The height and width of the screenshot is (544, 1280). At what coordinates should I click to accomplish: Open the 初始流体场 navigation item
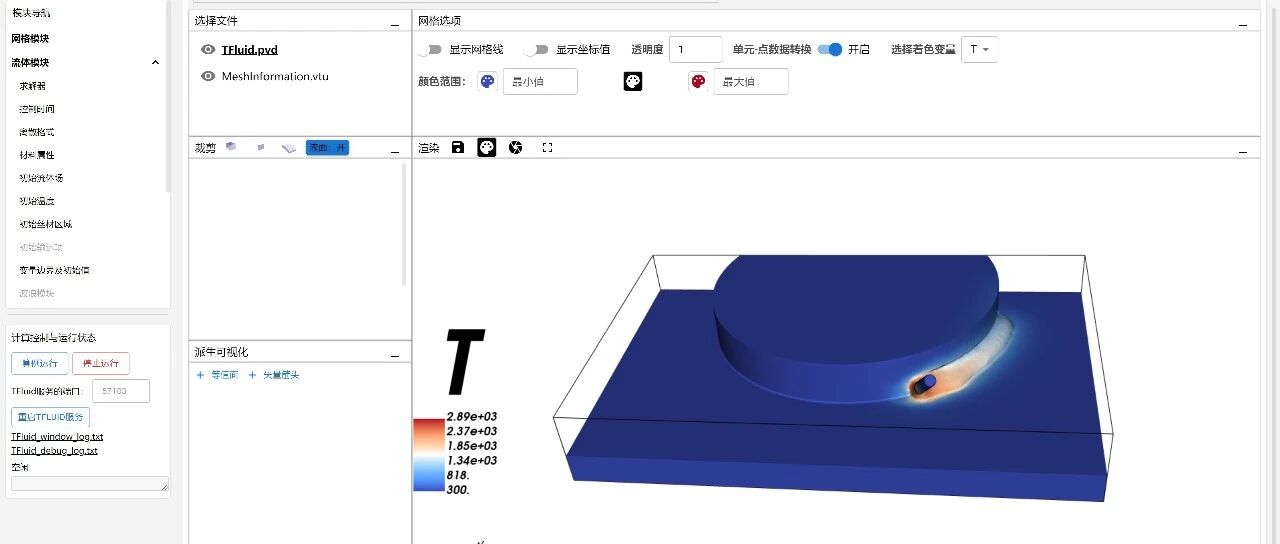[41, 178]
